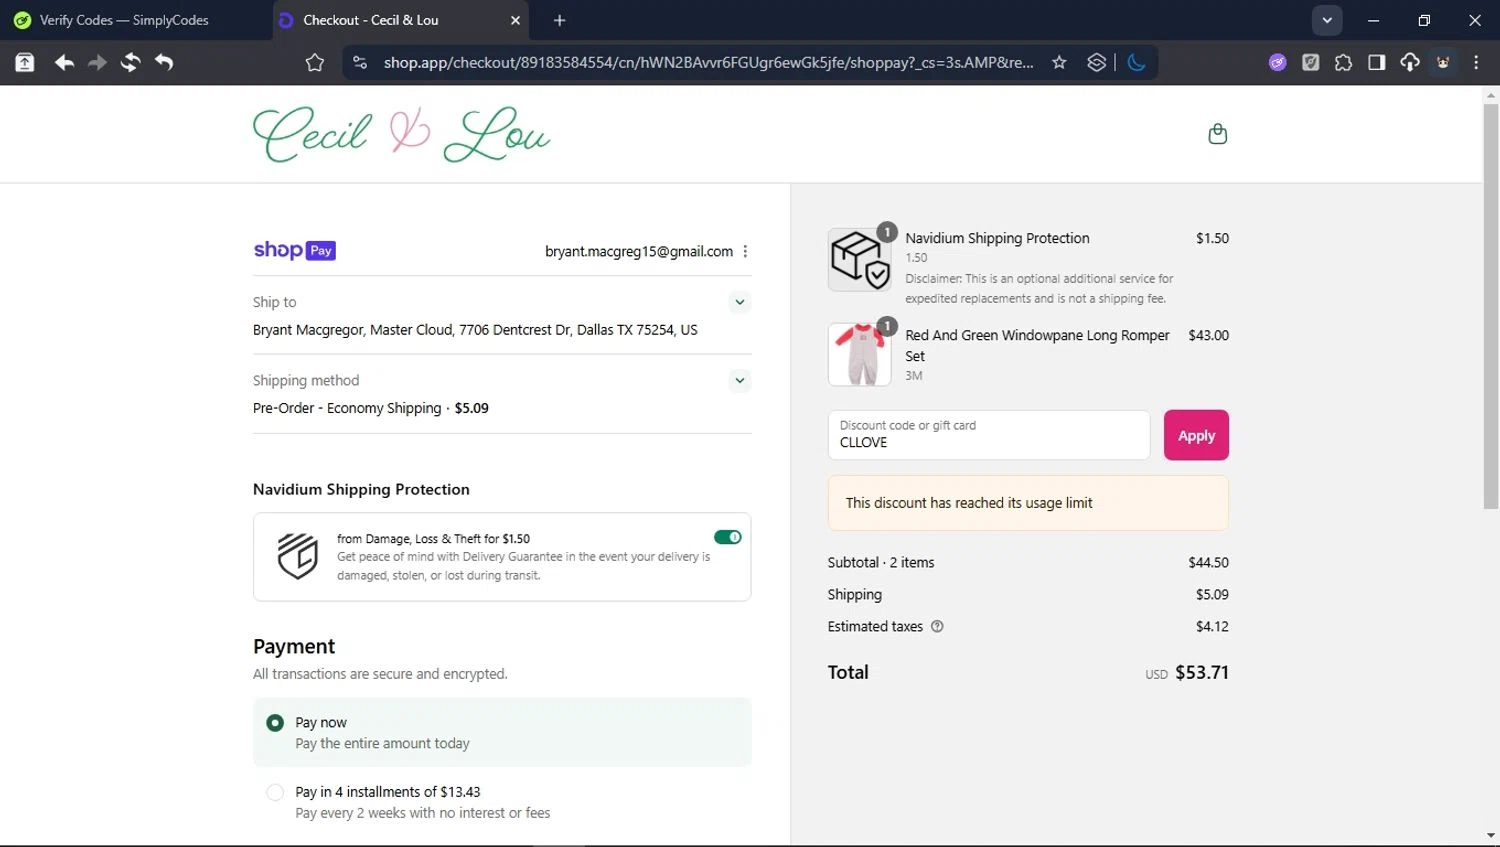Viewport: 1500px width, 847px height.
Task: Click the layers extension icon in address bar
Action: click(x=1096, y=62)
